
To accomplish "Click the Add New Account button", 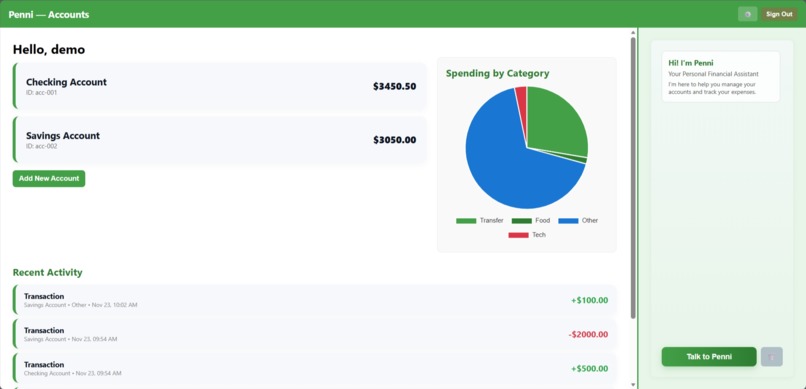I will 49,178.
